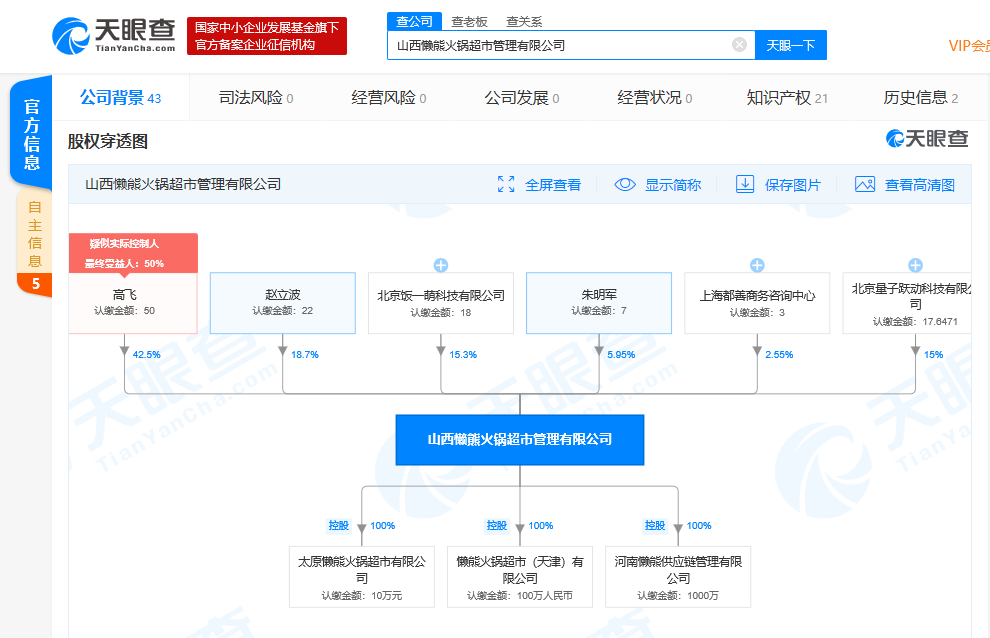Expand 北京饭一萌科技有限公司 shareholder node
Viewport: 990px width, 638px height.
[441, 265]
